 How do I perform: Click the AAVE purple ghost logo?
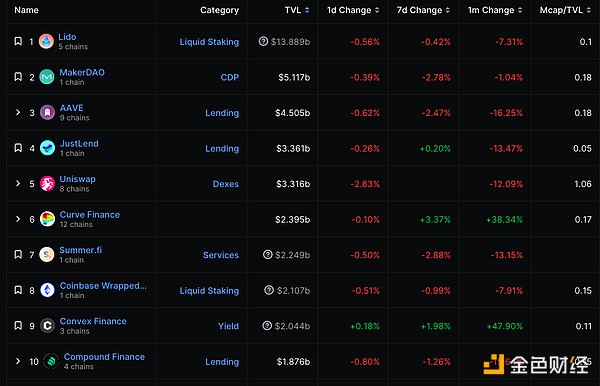pos(47,112)
